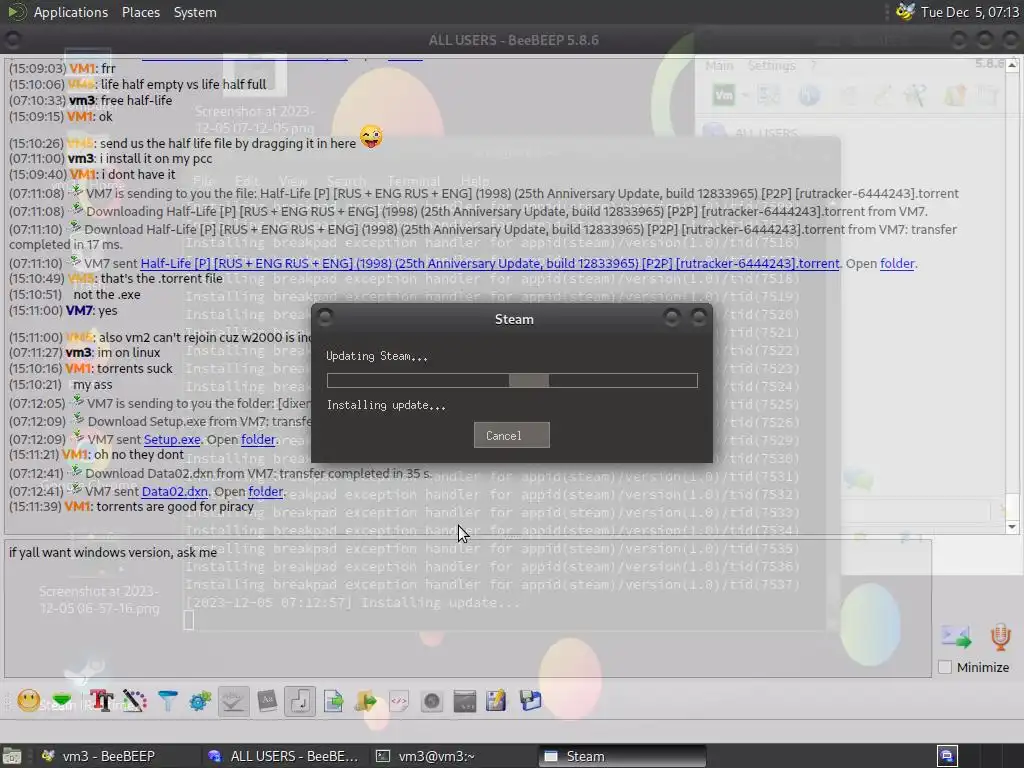Open the System menu
The width and height of the screenshot is (1024, 768).
(x=195, y=12)
